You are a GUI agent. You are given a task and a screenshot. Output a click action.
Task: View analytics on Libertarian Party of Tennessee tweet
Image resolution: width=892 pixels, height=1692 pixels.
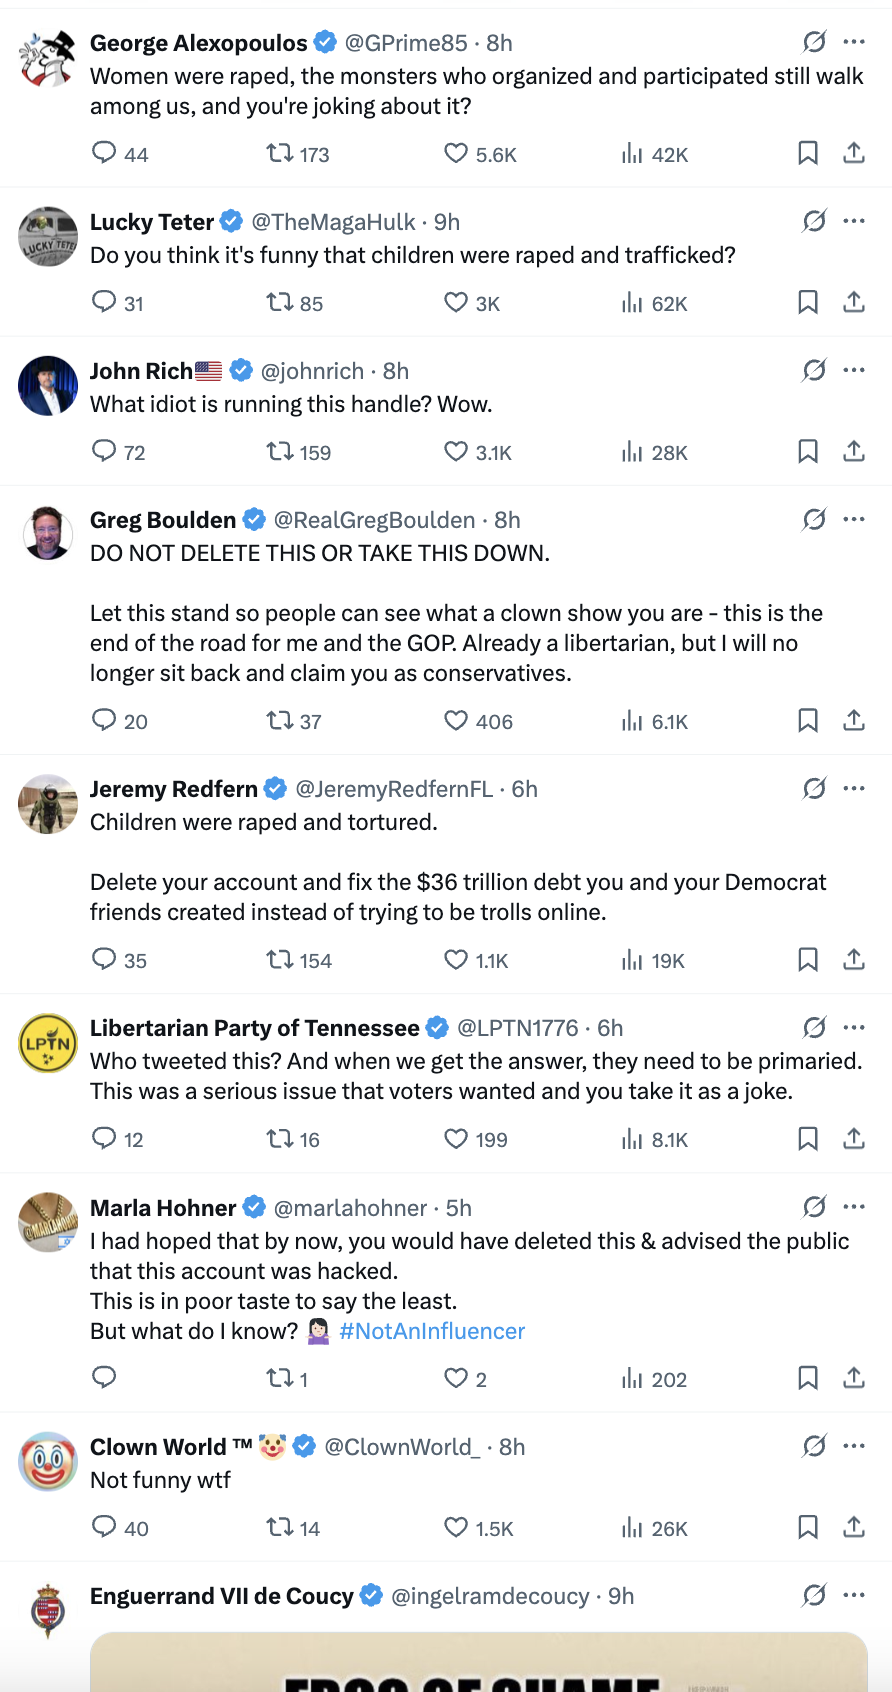coord(632,1139)
